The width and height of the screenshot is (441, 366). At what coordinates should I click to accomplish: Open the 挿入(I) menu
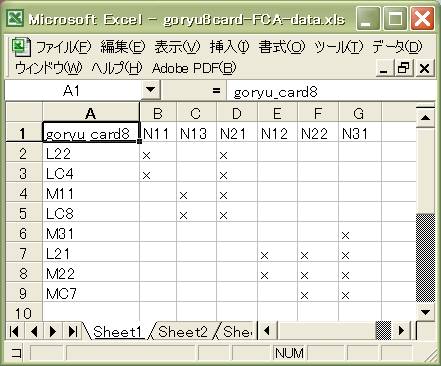(229, 48)
